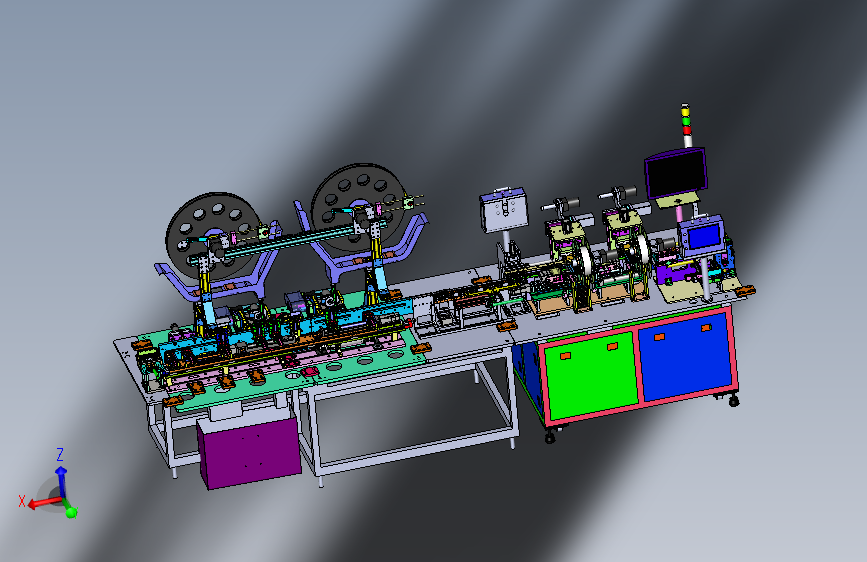Select the blue cabinet door panel
The image size is (867, 562).
(x=685, y=355)
